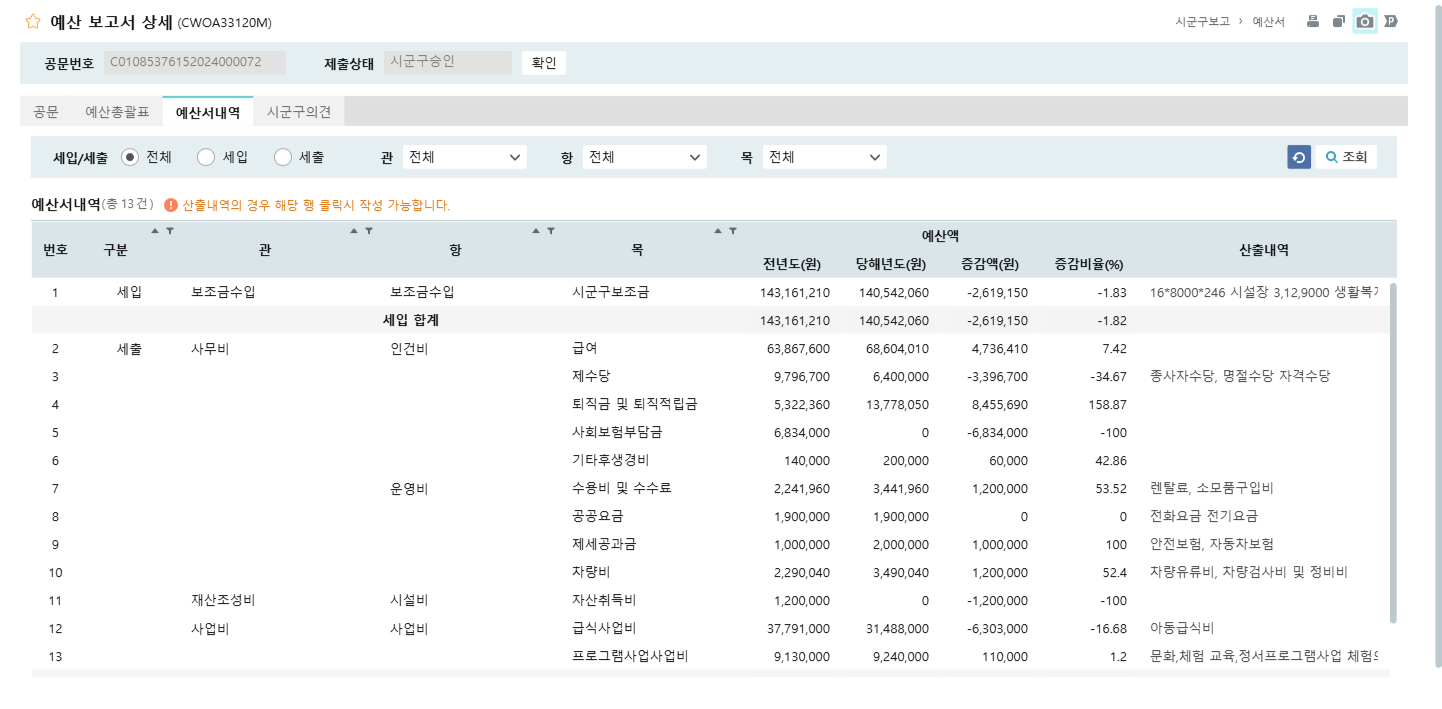Viewport: 1442px width, 709px height.
Task: Capture screen with the camera icon
Action: tap(1364, 21)
